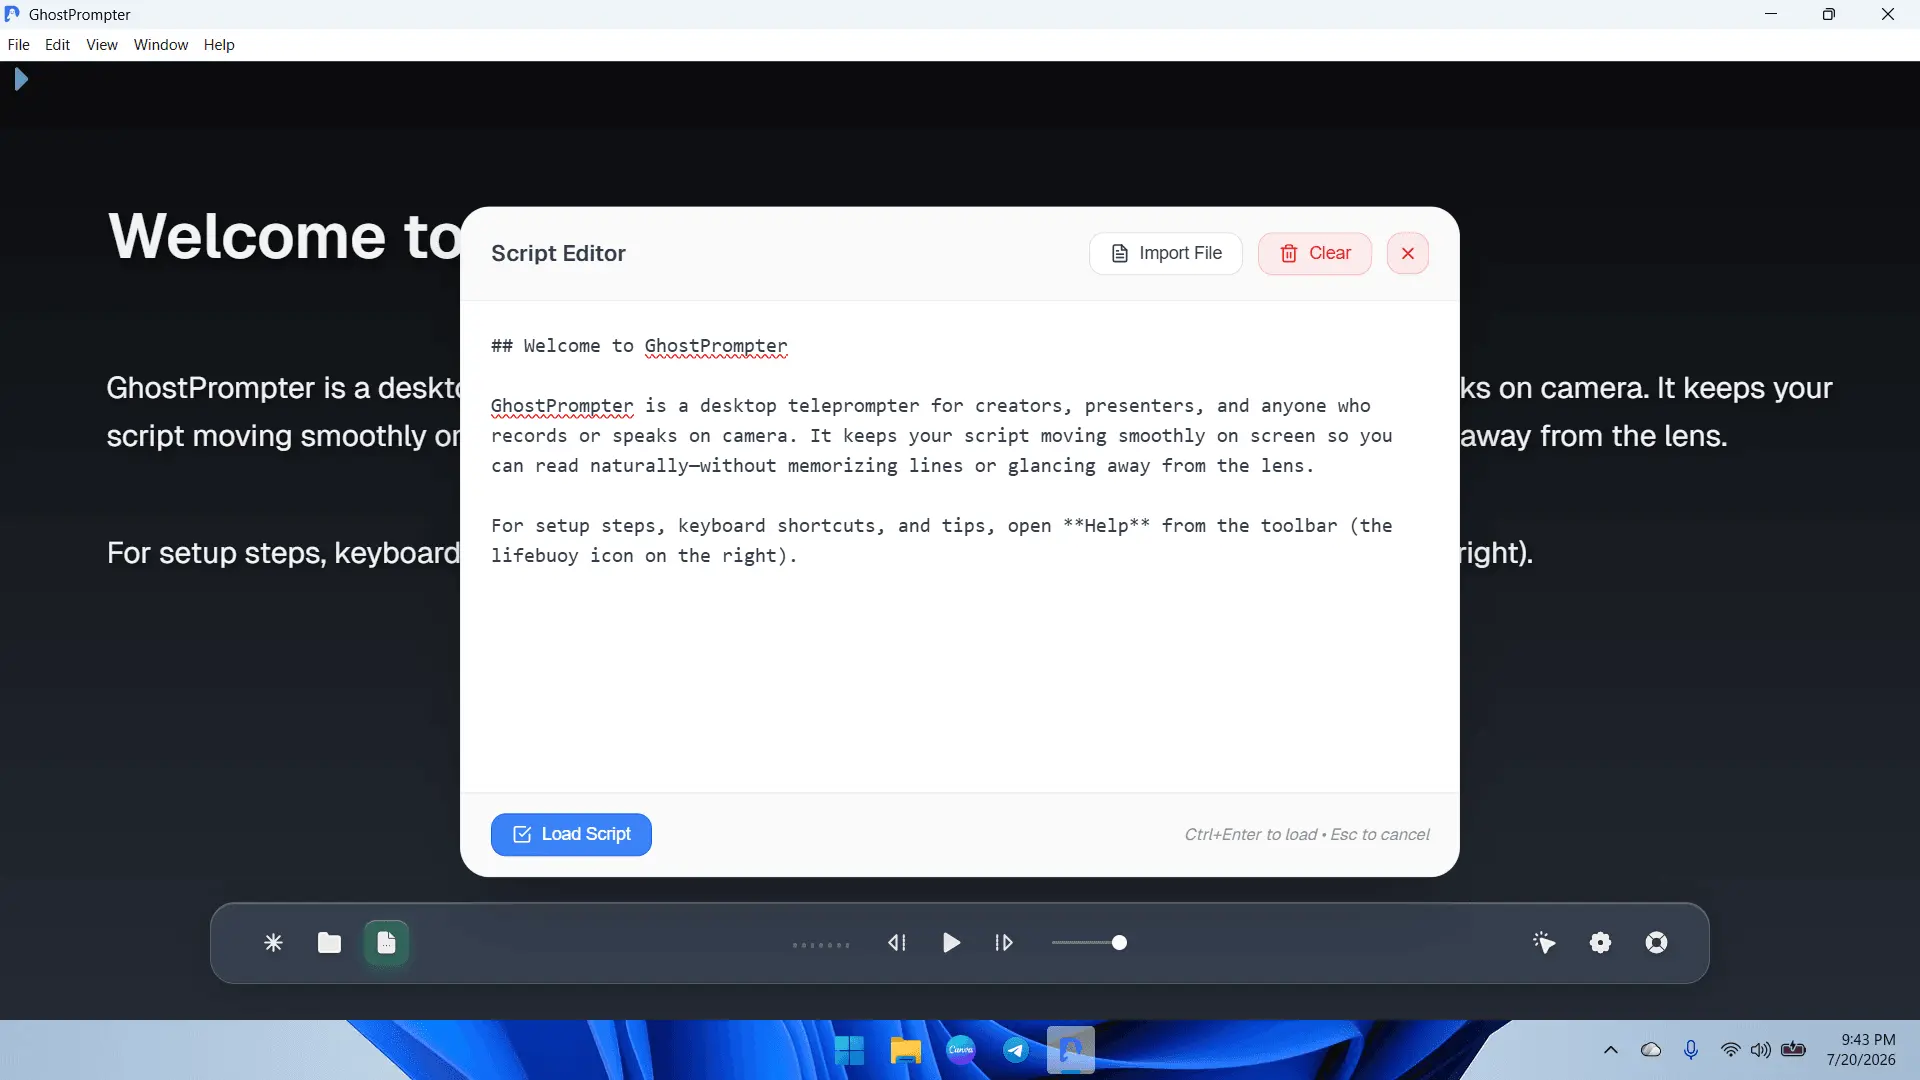Viewport: 1920px width, 1080px height.
Task: Clear the script with the Clear button
Action: [x=1314, y=254]
